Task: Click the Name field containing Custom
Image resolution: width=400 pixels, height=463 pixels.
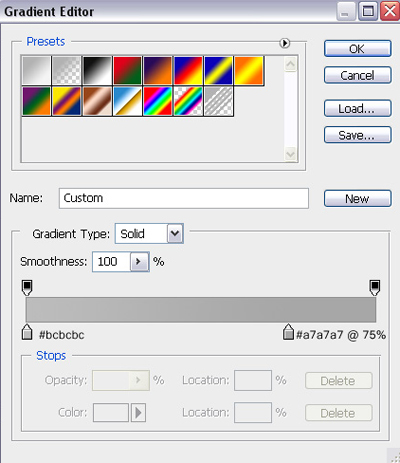Action: 184,198
